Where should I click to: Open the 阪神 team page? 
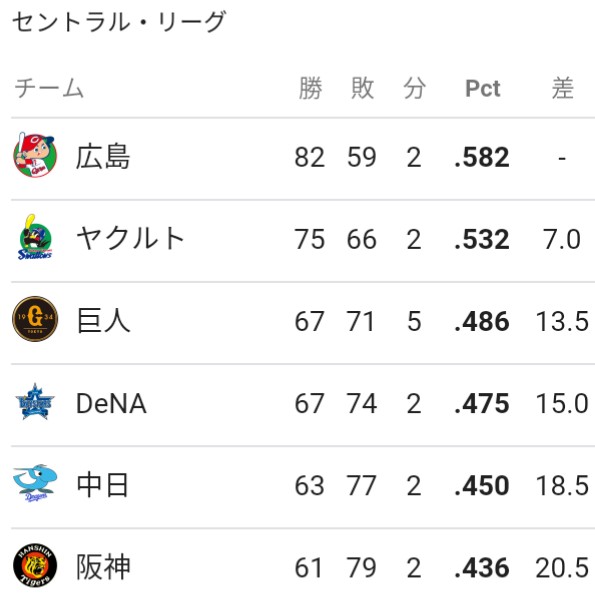[x=103, y=567]
